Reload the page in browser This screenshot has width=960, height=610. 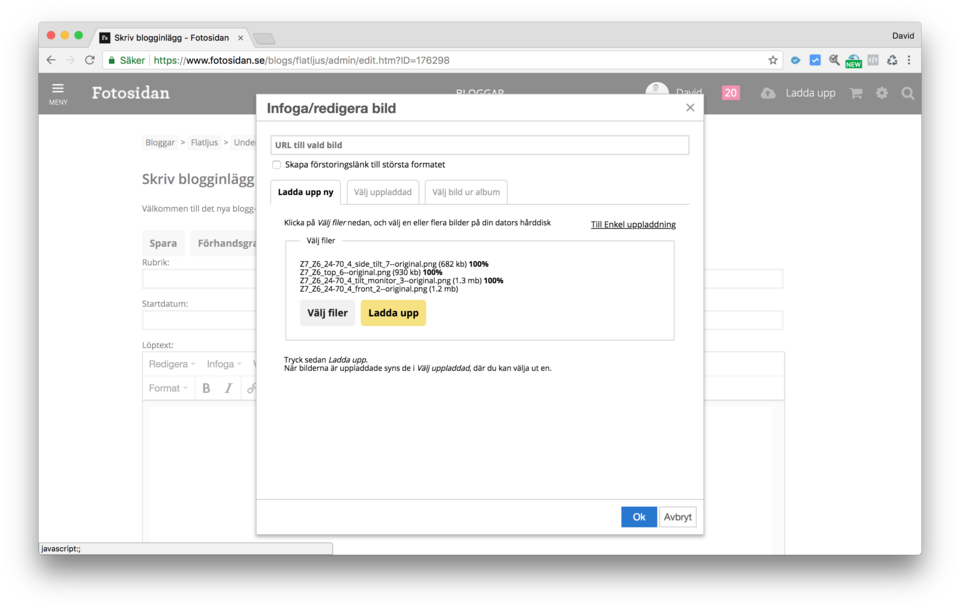(x=90, y=60)
